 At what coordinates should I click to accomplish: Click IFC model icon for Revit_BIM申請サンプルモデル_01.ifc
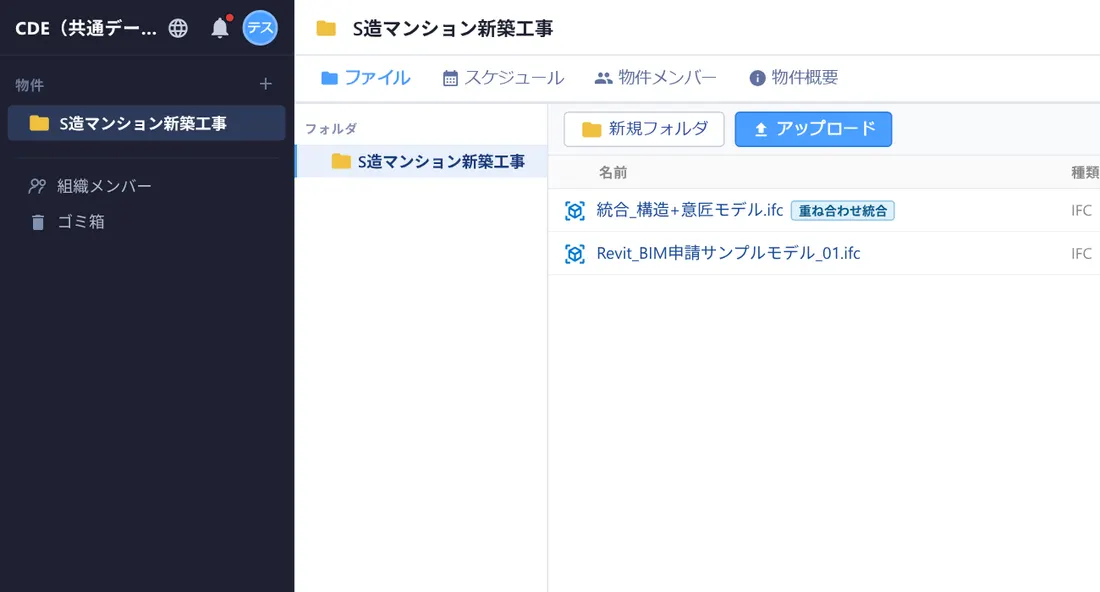(x=575, y=253)
